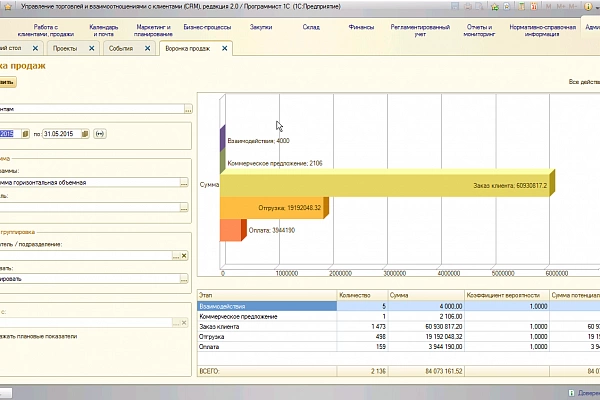Click the status bar icon at bottom right

(571, 393)
